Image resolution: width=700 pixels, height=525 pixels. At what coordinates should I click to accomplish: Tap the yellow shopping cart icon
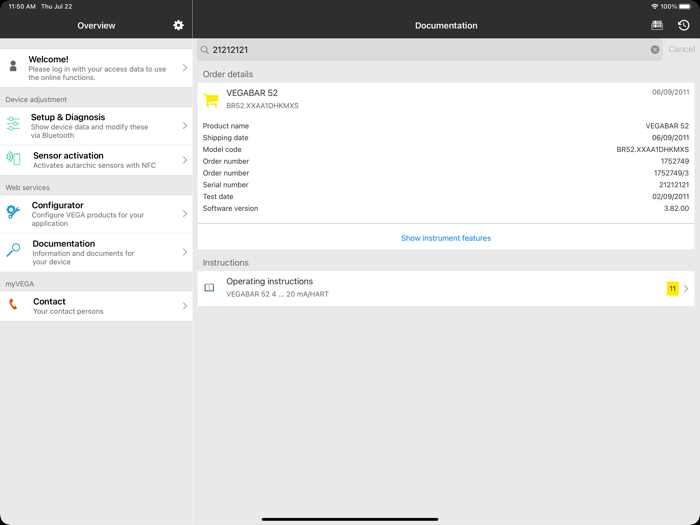[211, 100]
